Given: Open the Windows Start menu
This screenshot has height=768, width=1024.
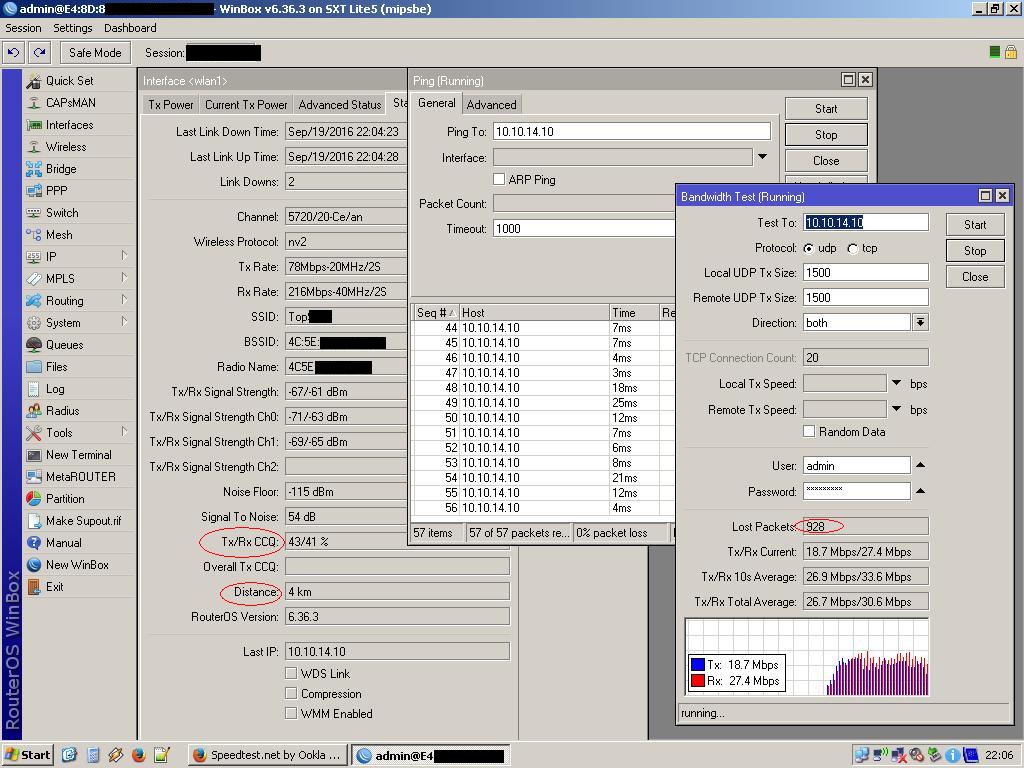Looking at the screenshot, I should (x=27, y=755).
